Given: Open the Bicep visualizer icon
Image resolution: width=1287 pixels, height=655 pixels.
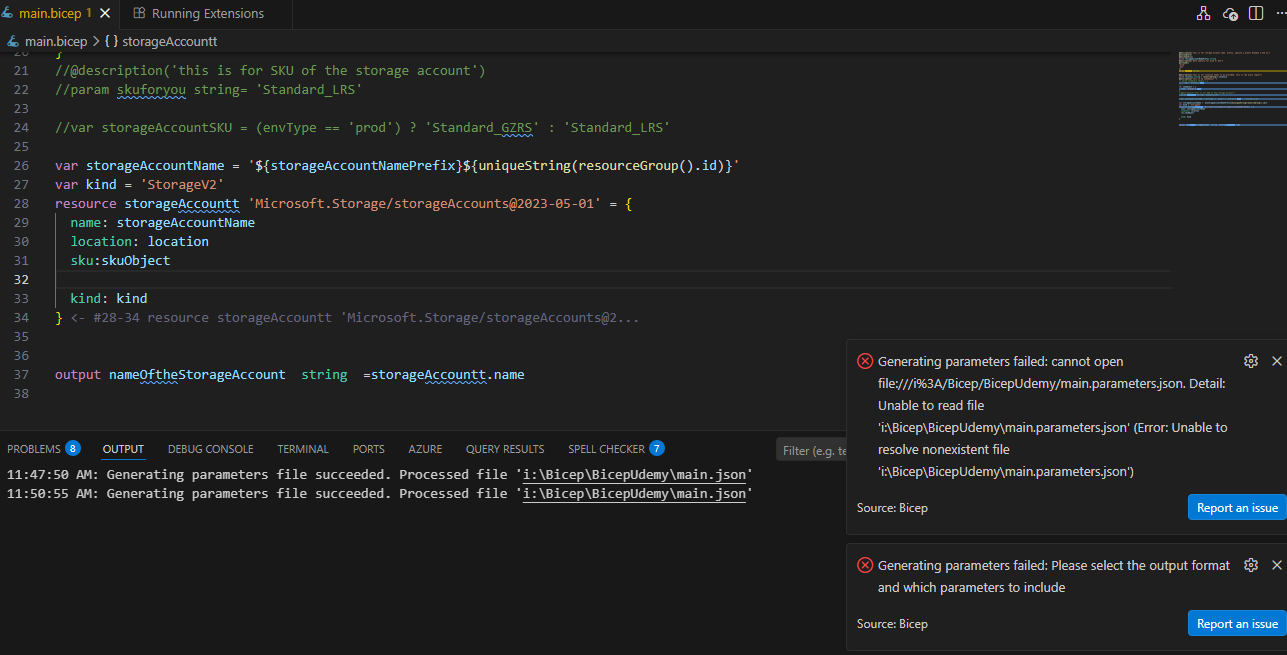Looking at the screenshot, I should [x=1204, y=14].
